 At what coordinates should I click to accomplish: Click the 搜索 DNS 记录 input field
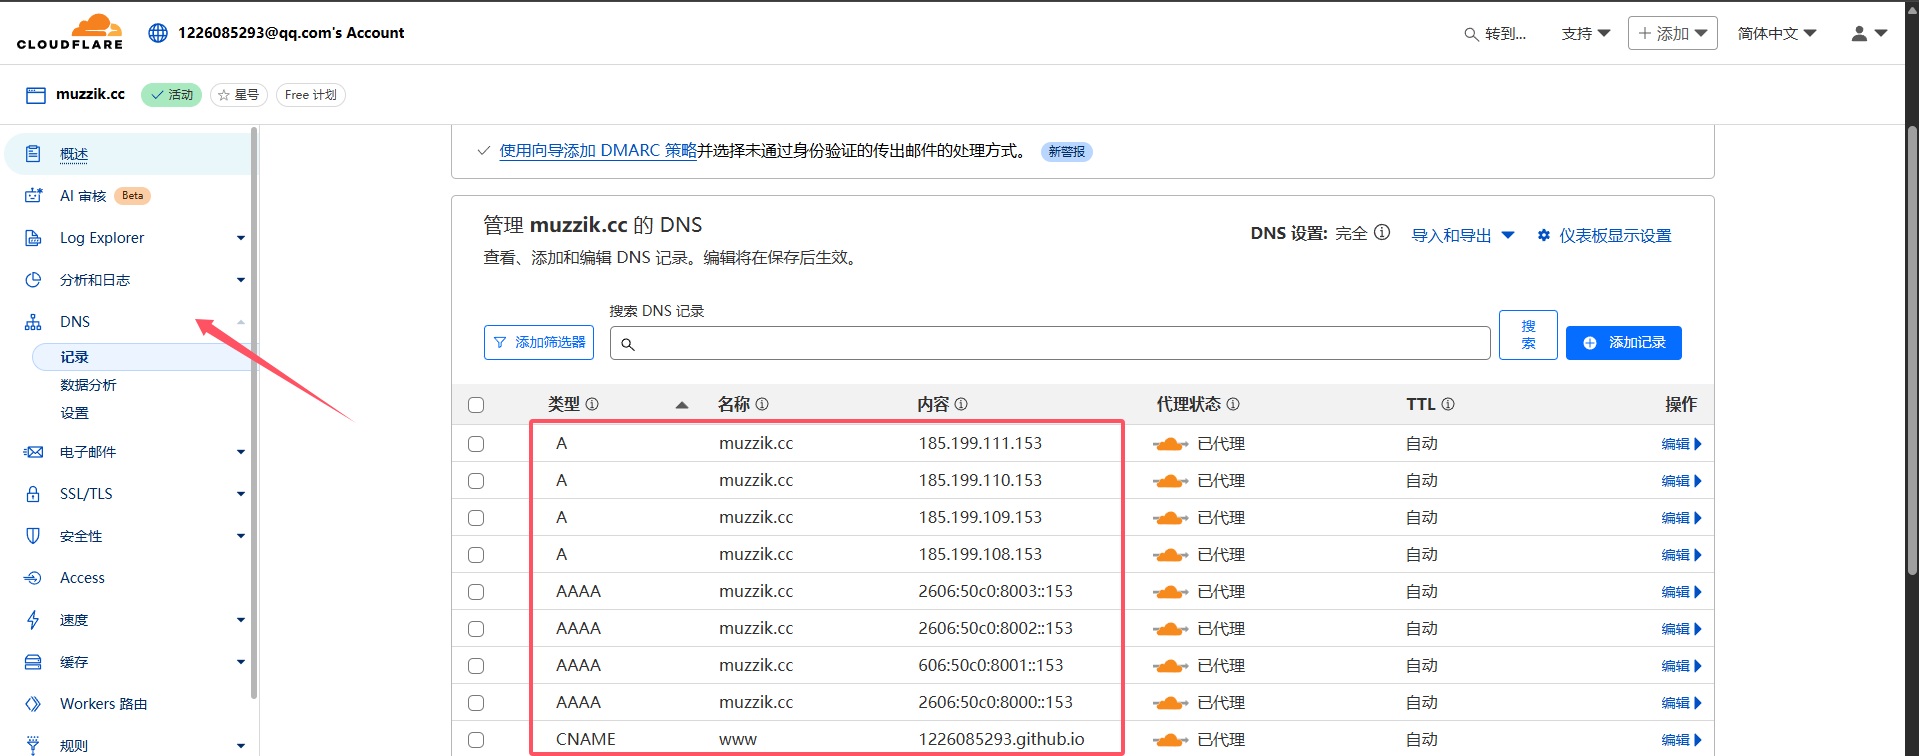click(1050, 343)
